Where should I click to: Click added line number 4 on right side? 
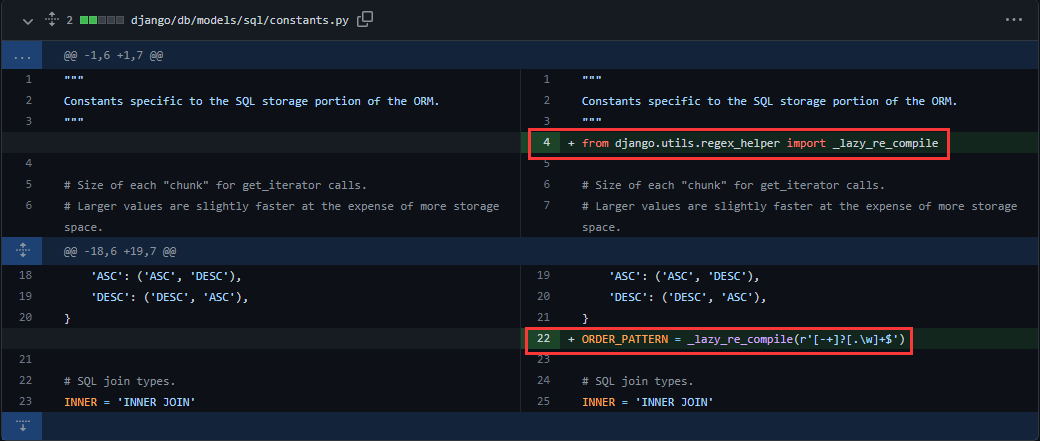pyautogui.click(x=547, y=143)
